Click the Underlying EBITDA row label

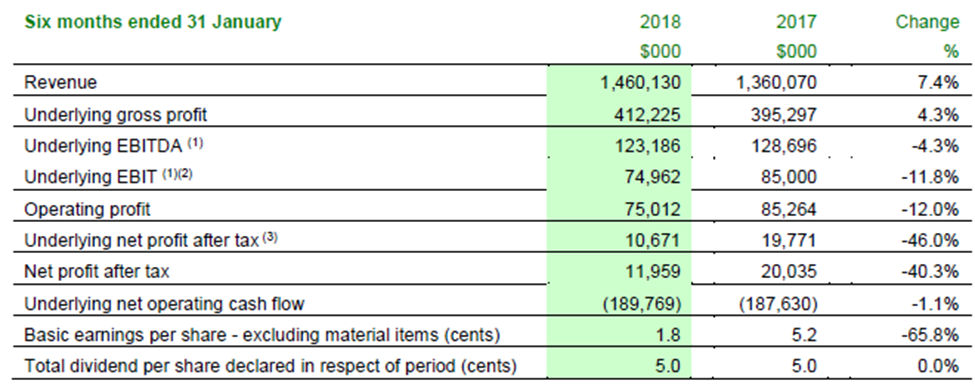(x=113, y=145)
